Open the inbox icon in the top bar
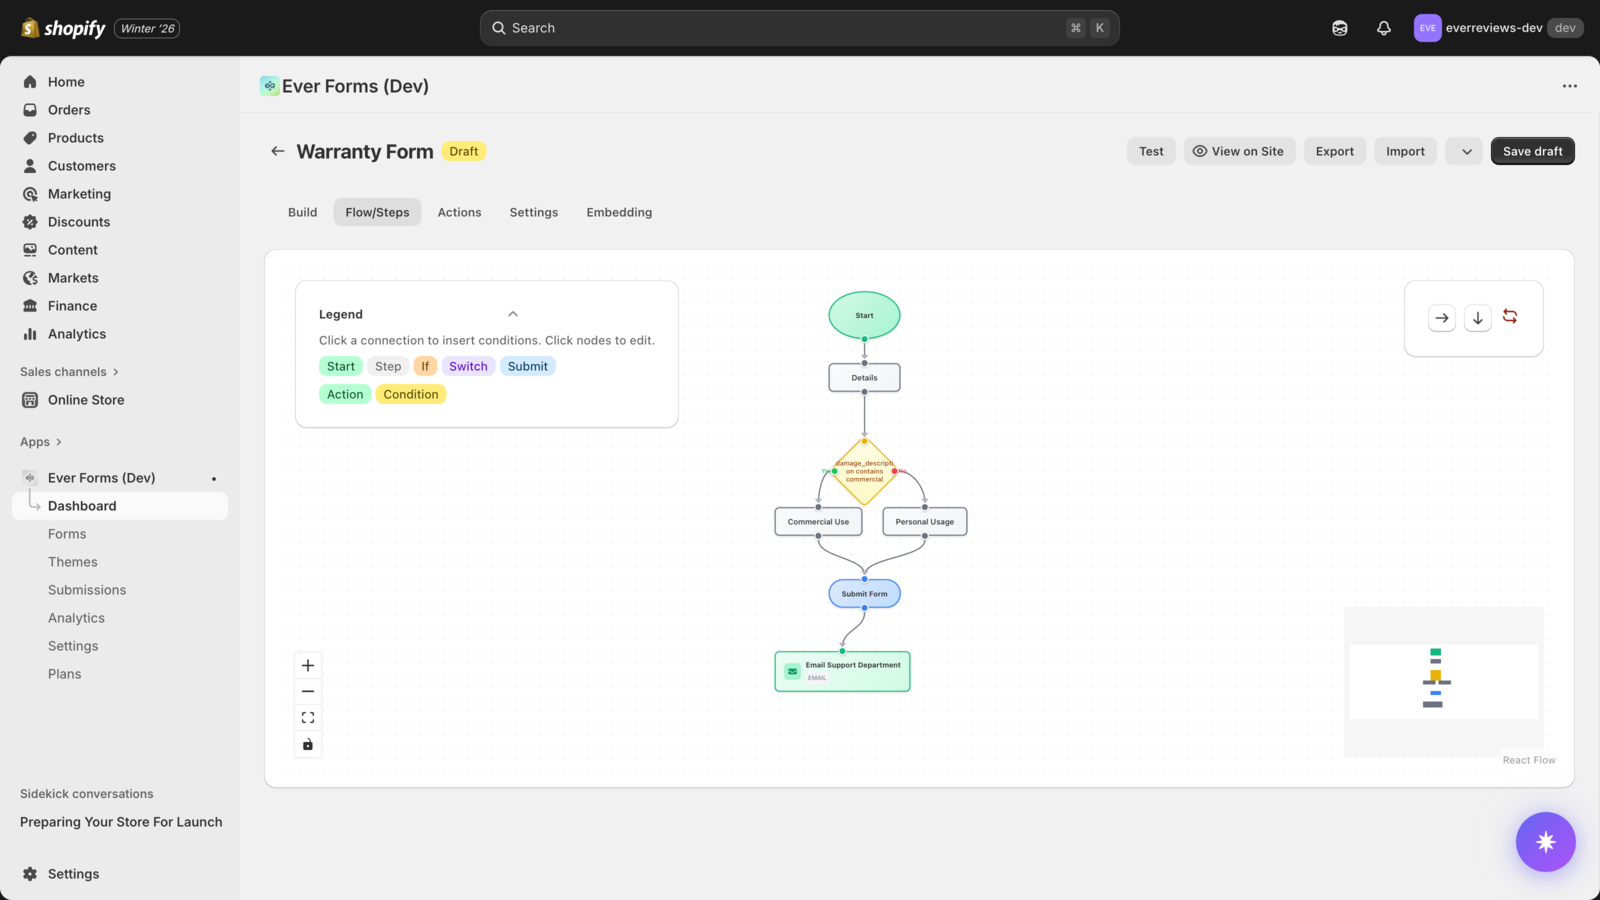1600x900 pixels. [1339, 27]
